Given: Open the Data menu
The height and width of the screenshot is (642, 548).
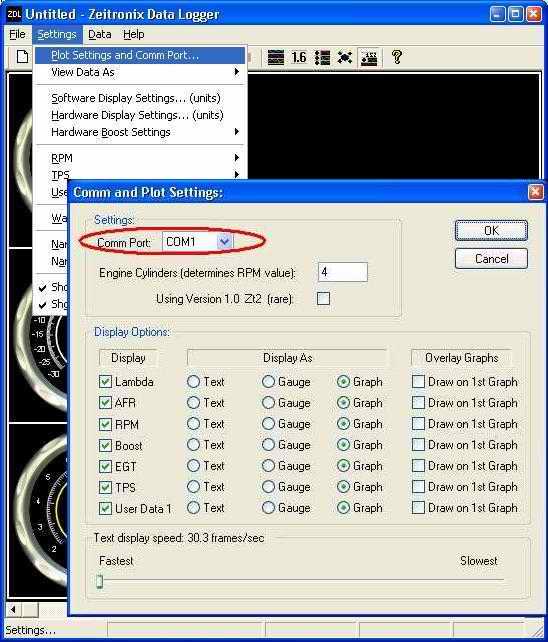Looking at the screenshot, I should coord(100,34).
